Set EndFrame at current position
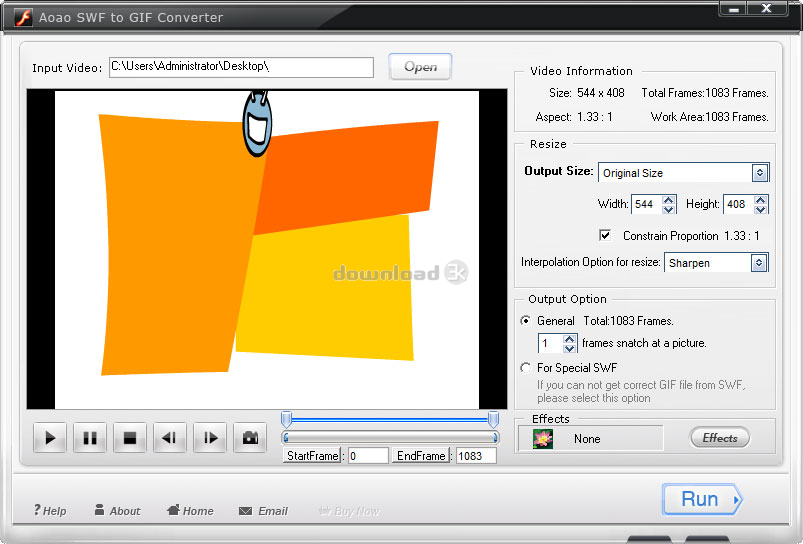This screenshot has width=803, height=544. [421, 455]
